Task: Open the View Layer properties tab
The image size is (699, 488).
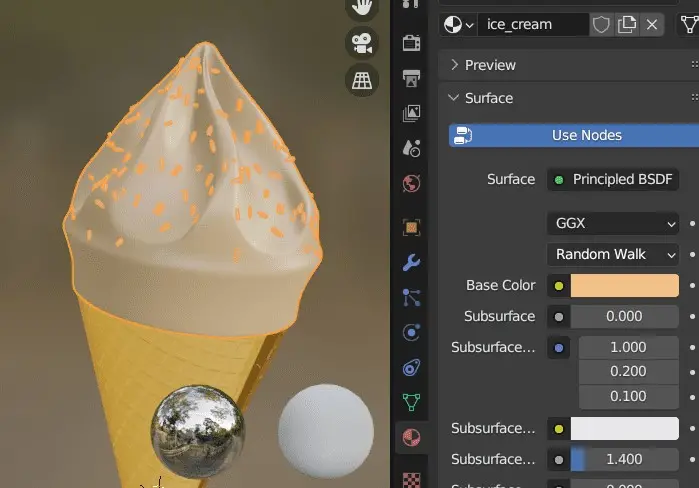Action: tap(411, 113)
